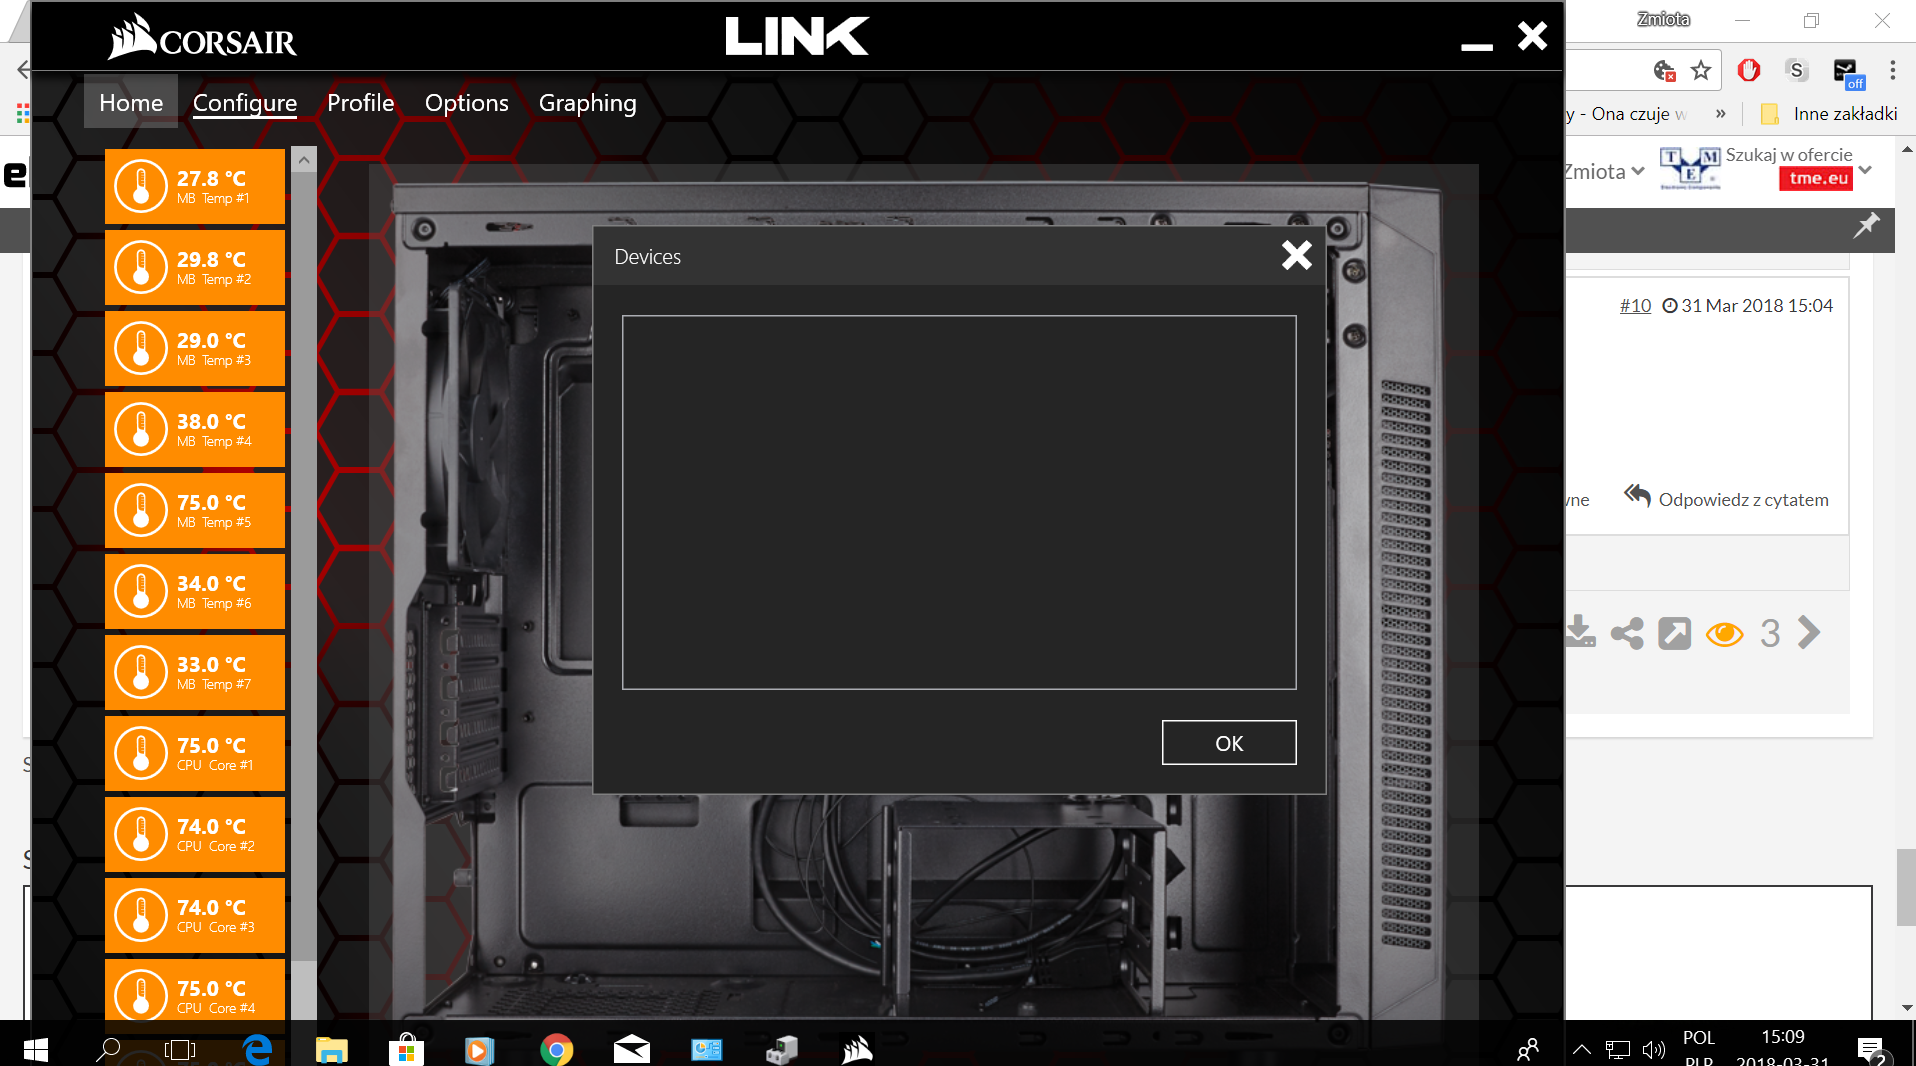The width and height of the screenshot is (1916, 1066).
Task: Open the Action Center notifications
Action: tap(1871, 1049)
